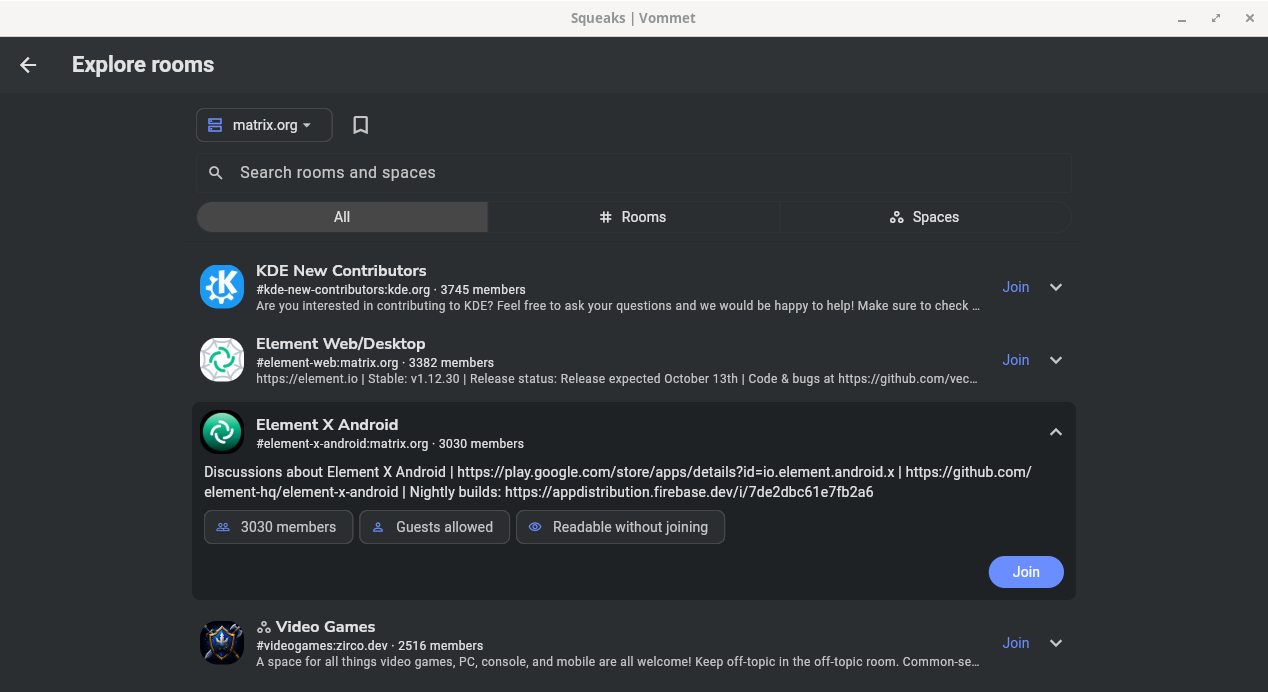1268x692 pixels.
Task: Open Element Web/Desktop room avatar
Action: [222, 360]
